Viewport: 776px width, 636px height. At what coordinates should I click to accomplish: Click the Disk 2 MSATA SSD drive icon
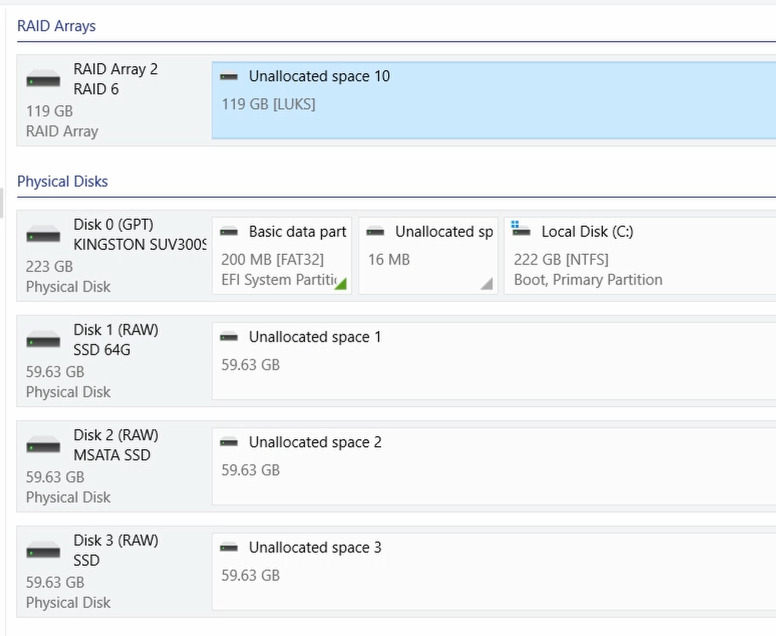click(43, 445)
